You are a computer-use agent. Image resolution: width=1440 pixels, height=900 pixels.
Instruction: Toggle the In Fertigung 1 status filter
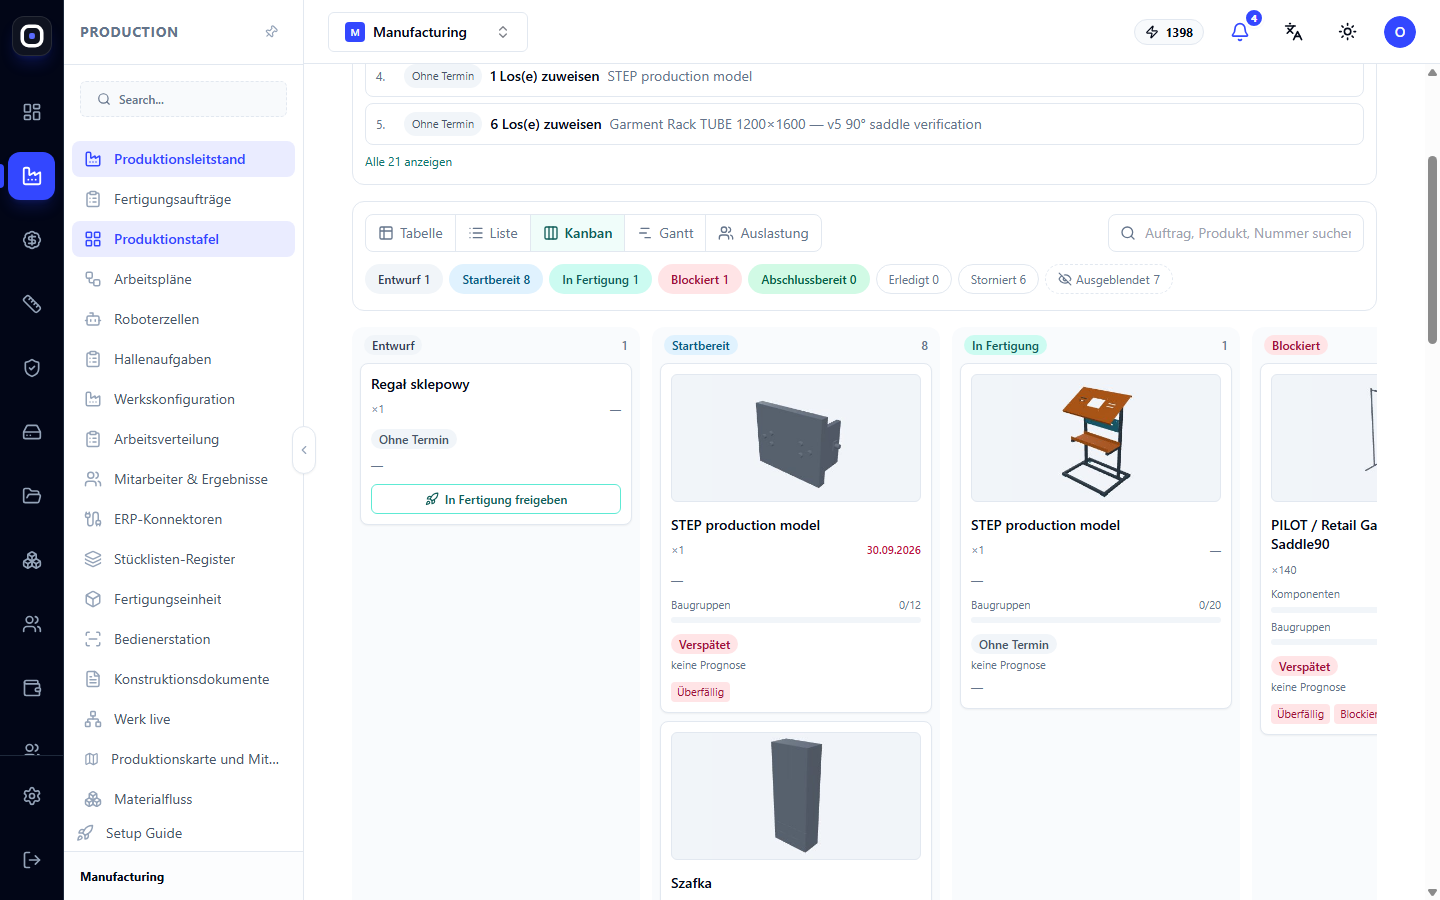click(600, 280)
